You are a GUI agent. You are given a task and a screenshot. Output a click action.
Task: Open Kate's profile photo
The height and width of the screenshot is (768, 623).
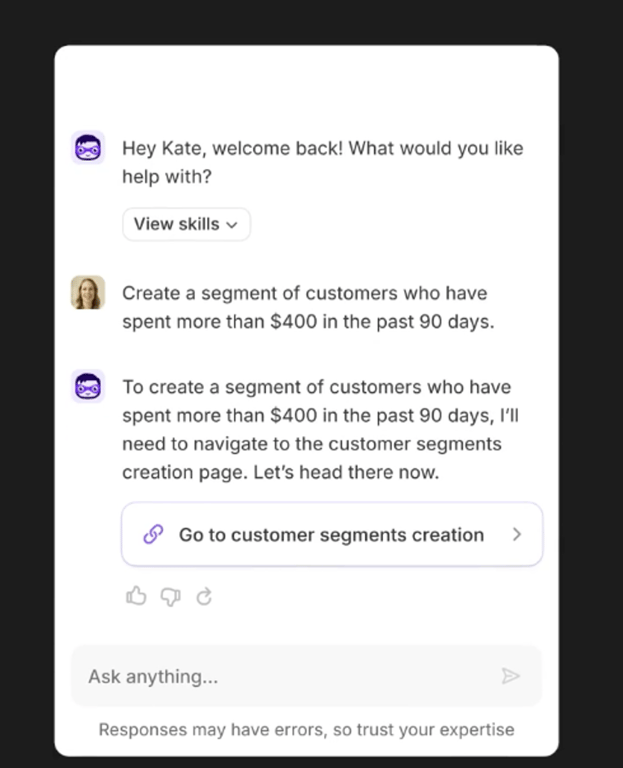pyautogui.click(x=88, y=292)
